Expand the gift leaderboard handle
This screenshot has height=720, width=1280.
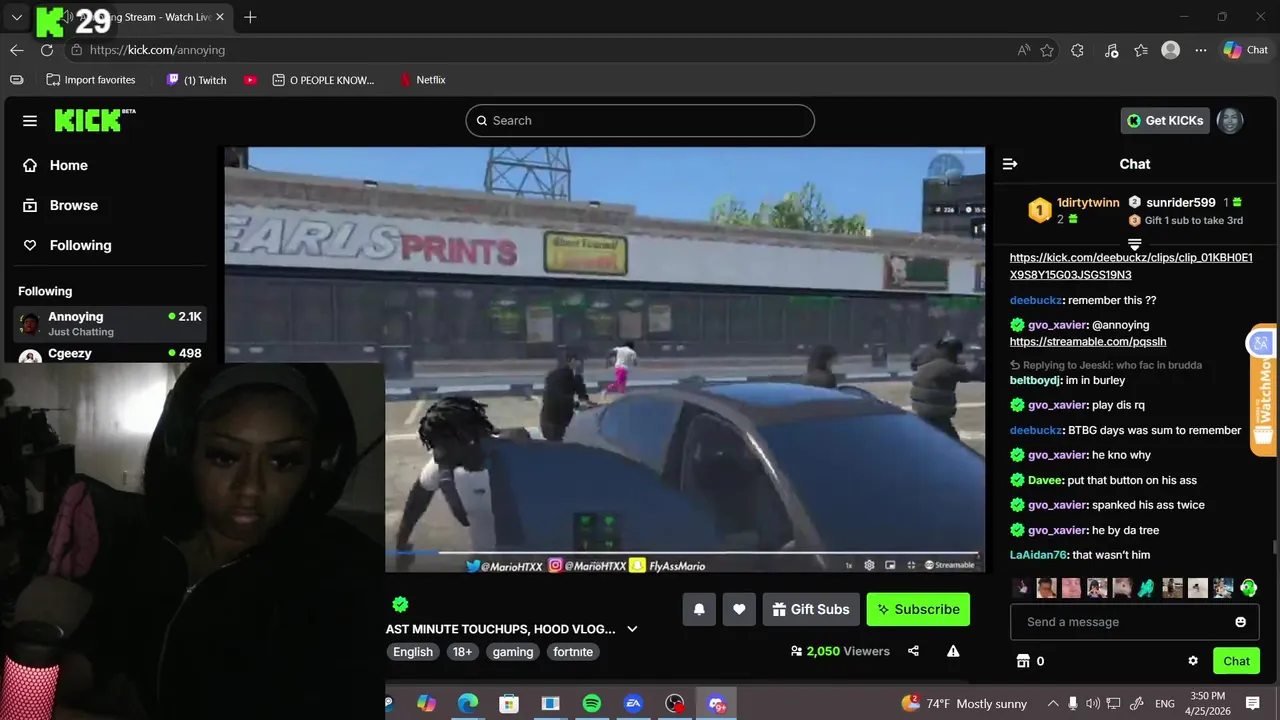coord(1135,243)
